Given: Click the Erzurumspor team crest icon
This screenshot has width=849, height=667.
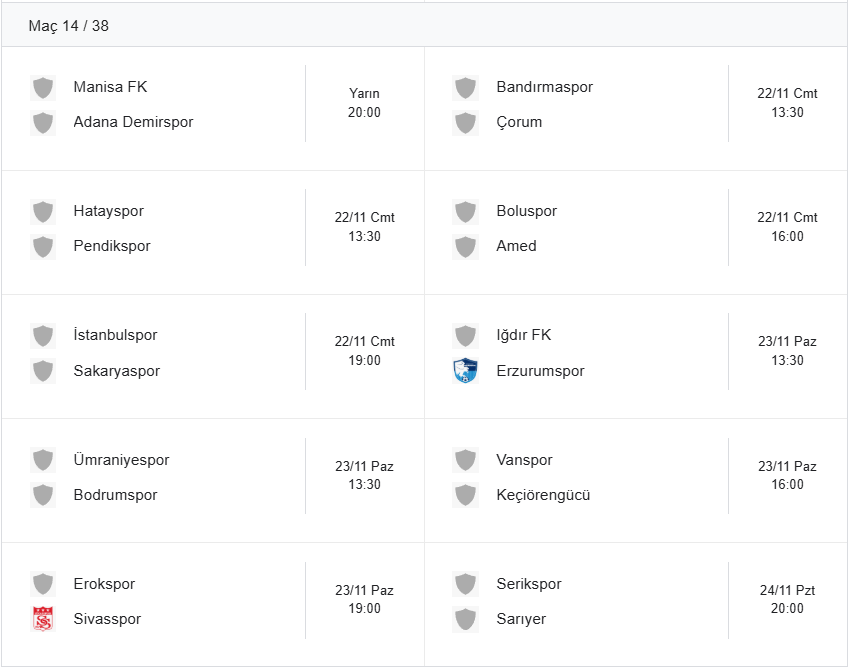Looking at the screenshot, I should point(465,371).
